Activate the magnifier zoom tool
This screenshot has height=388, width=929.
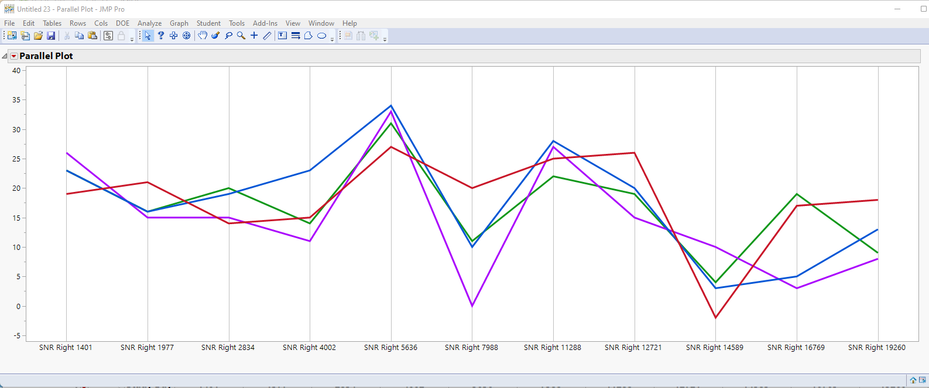tap(241, 36)
